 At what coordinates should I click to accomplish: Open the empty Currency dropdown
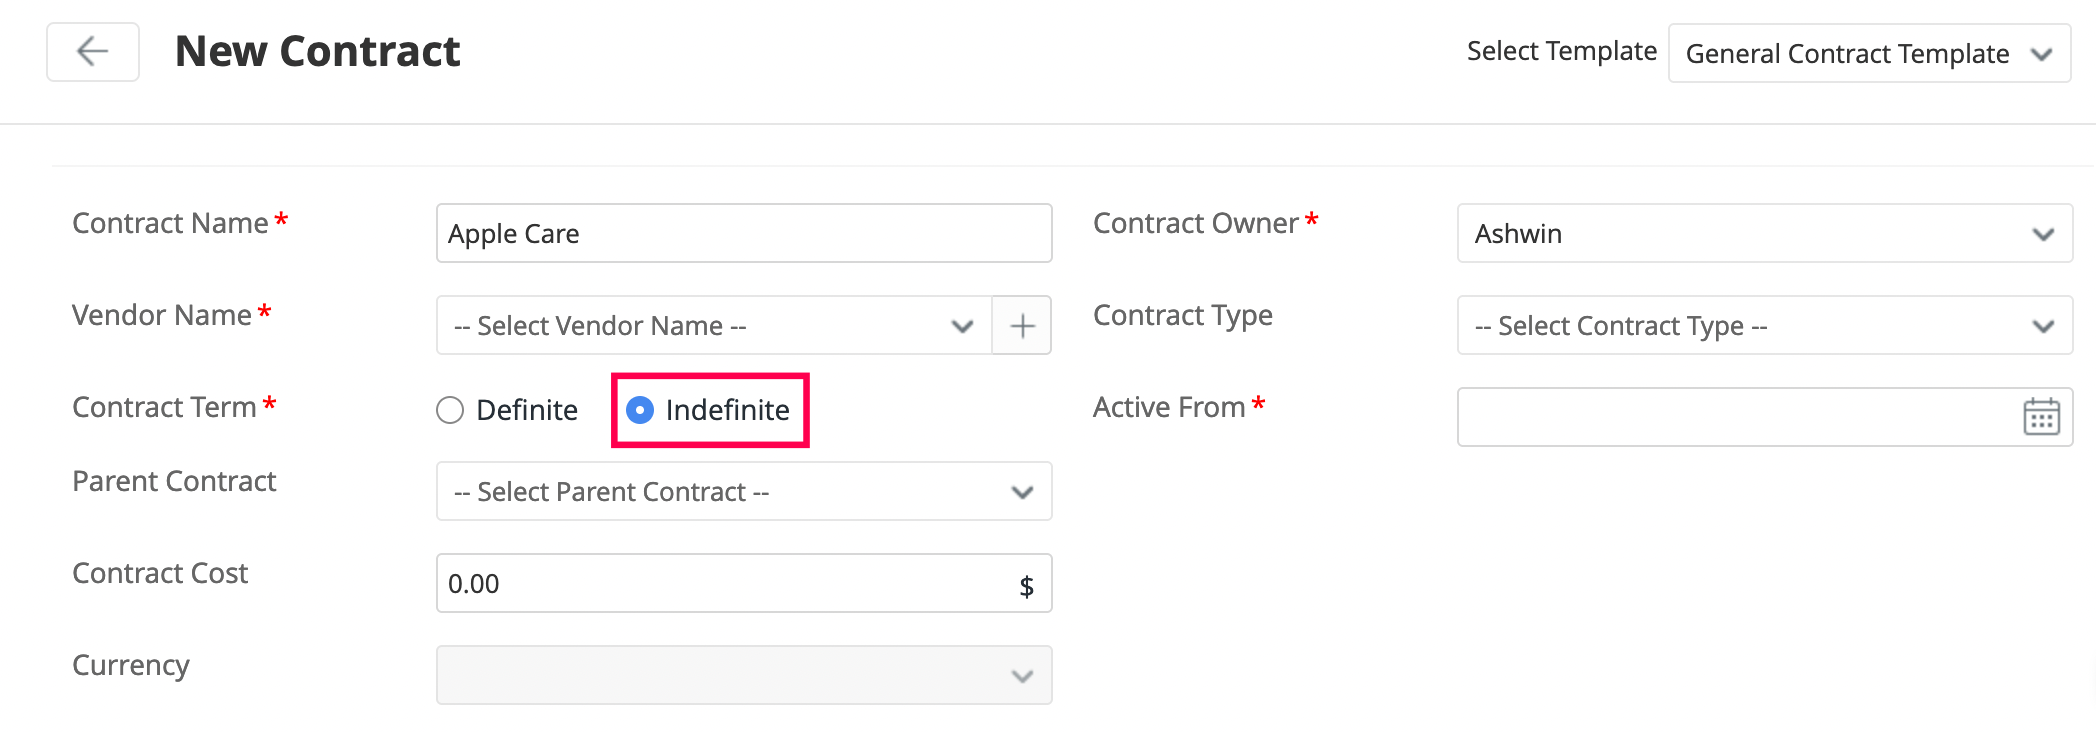click(743, 676)
